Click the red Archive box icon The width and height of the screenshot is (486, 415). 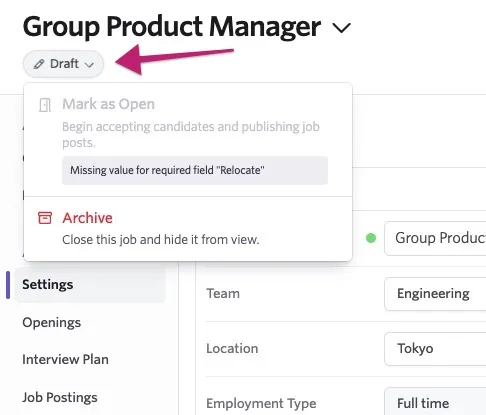[x=45, y=218]
